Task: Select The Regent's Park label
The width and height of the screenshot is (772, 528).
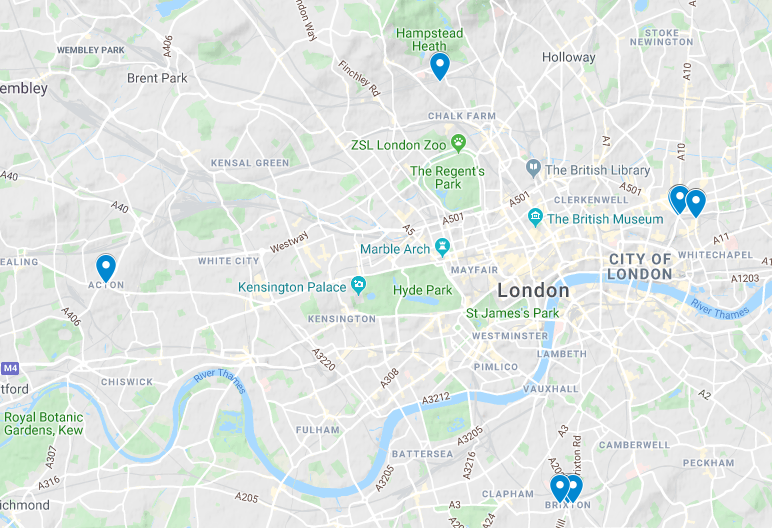Action: pyautogui.click(x=448, y=177)
